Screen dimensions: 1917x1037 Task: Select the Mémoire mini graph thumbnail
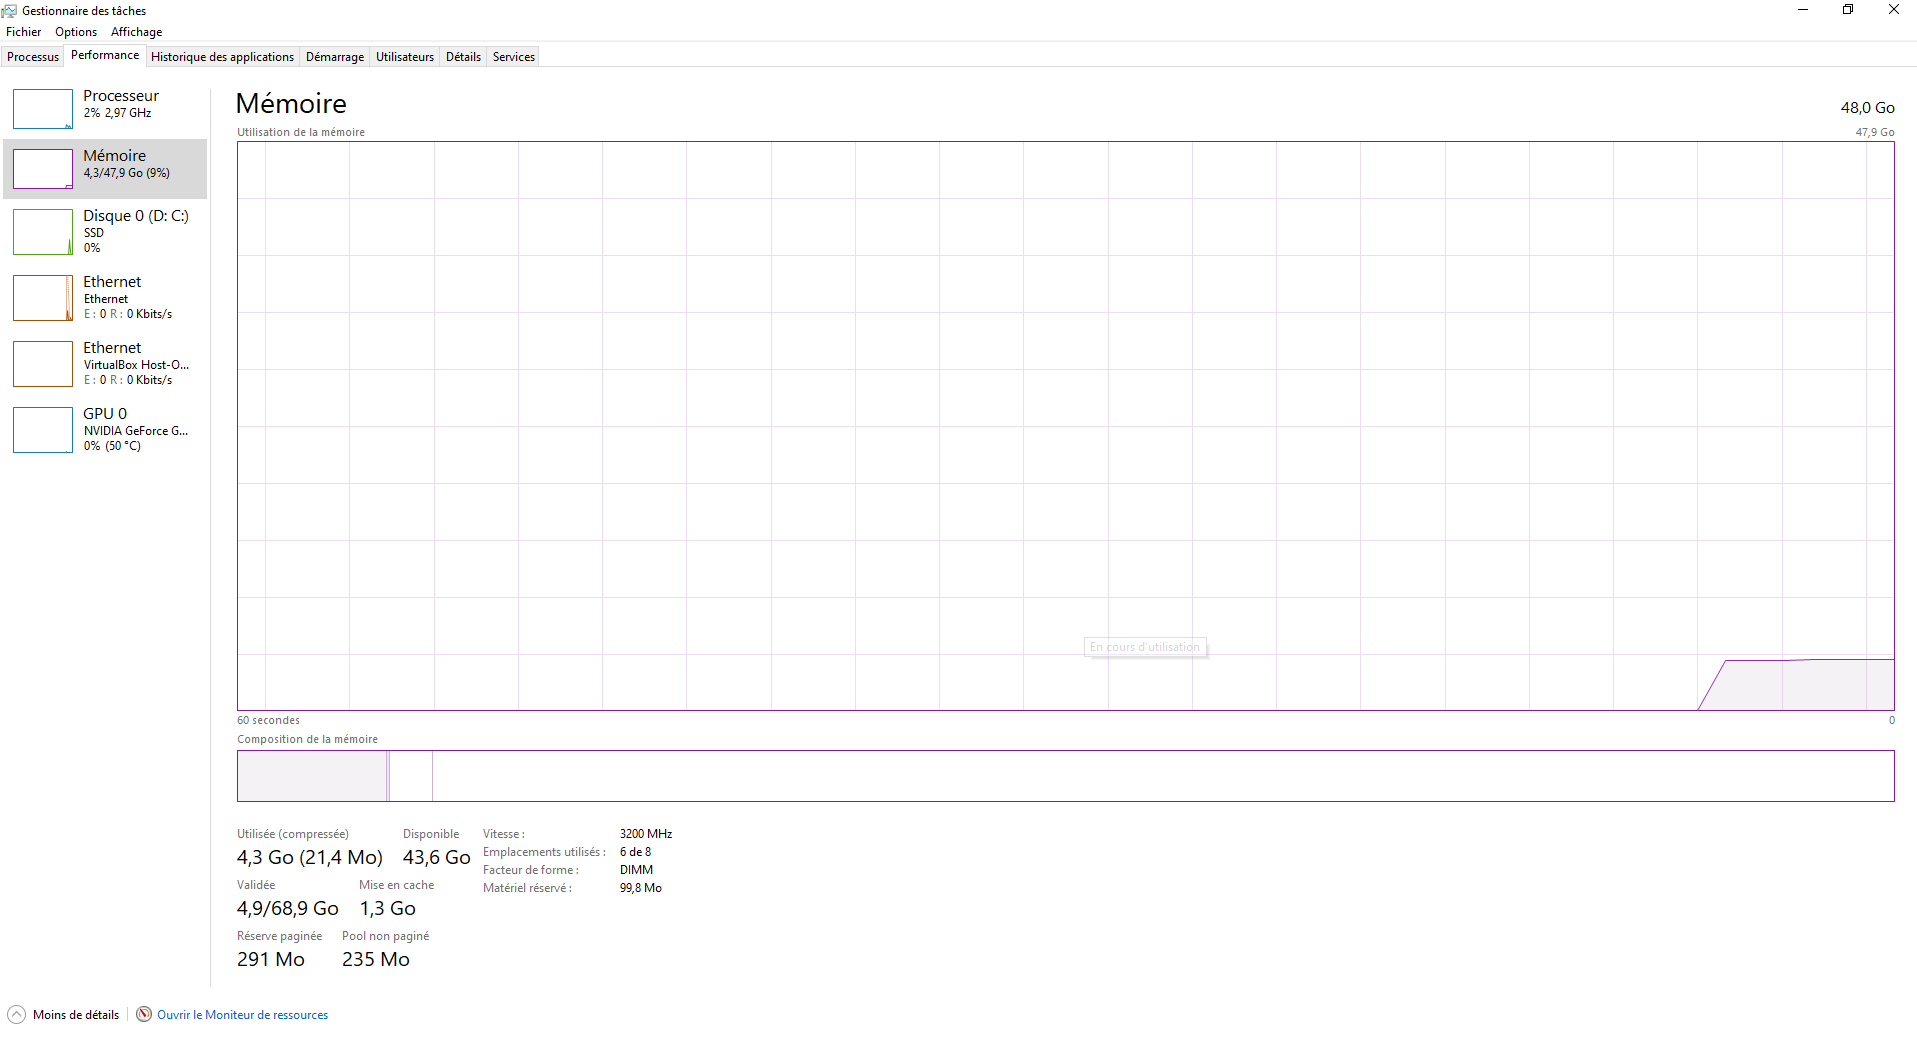pyautogui.click(x=43, y=169)
